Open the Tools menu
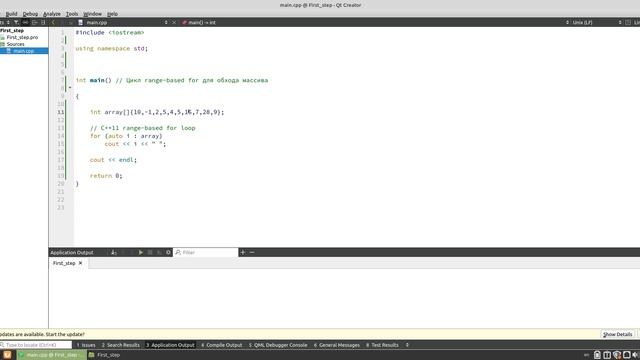Image resolution: width=640 pixels, height=360 pixels. point(72,14)
